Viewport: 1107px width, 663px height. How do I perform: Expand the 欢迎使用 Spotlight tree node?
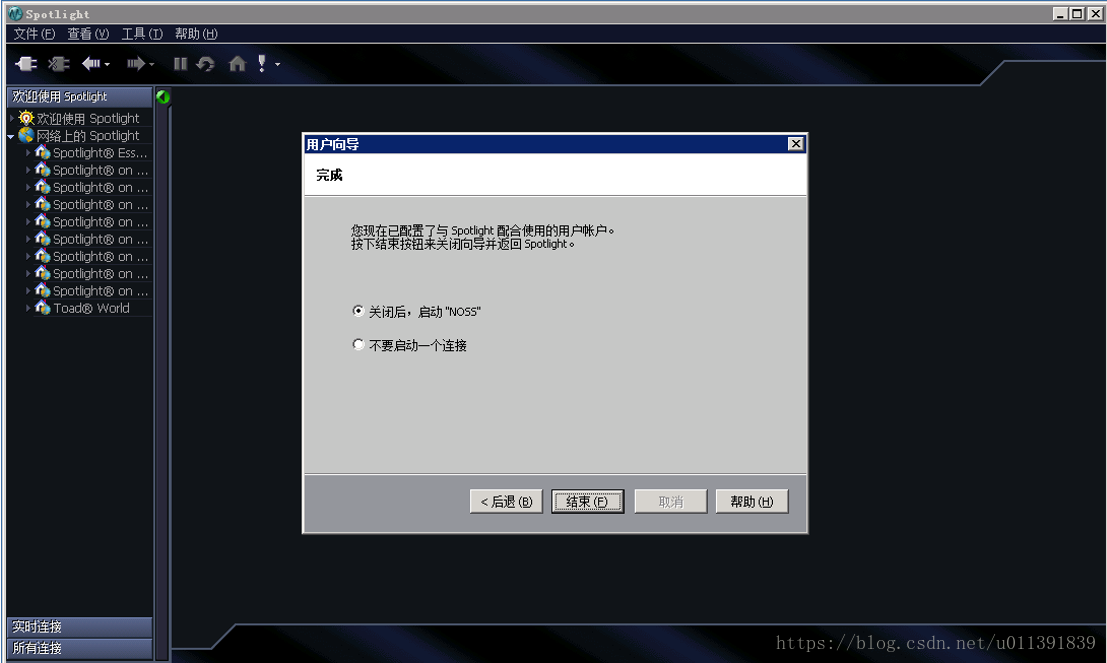[11, 118]
